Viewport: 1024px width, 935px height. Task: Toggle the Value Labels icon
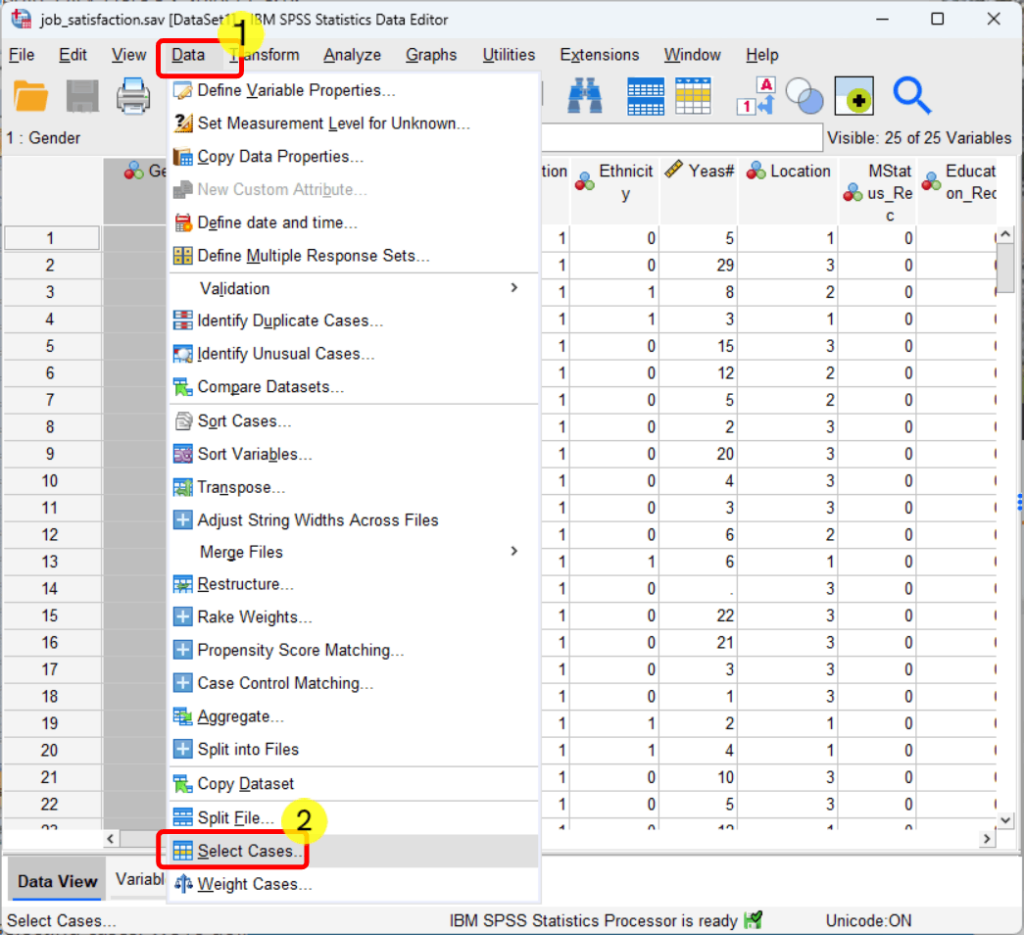click(x=757, y=95)
